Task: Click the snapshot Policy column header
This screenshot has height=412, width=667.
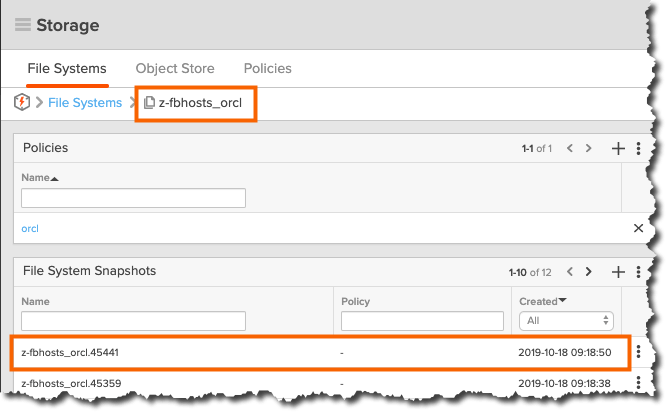Action: tap(356, 301)
